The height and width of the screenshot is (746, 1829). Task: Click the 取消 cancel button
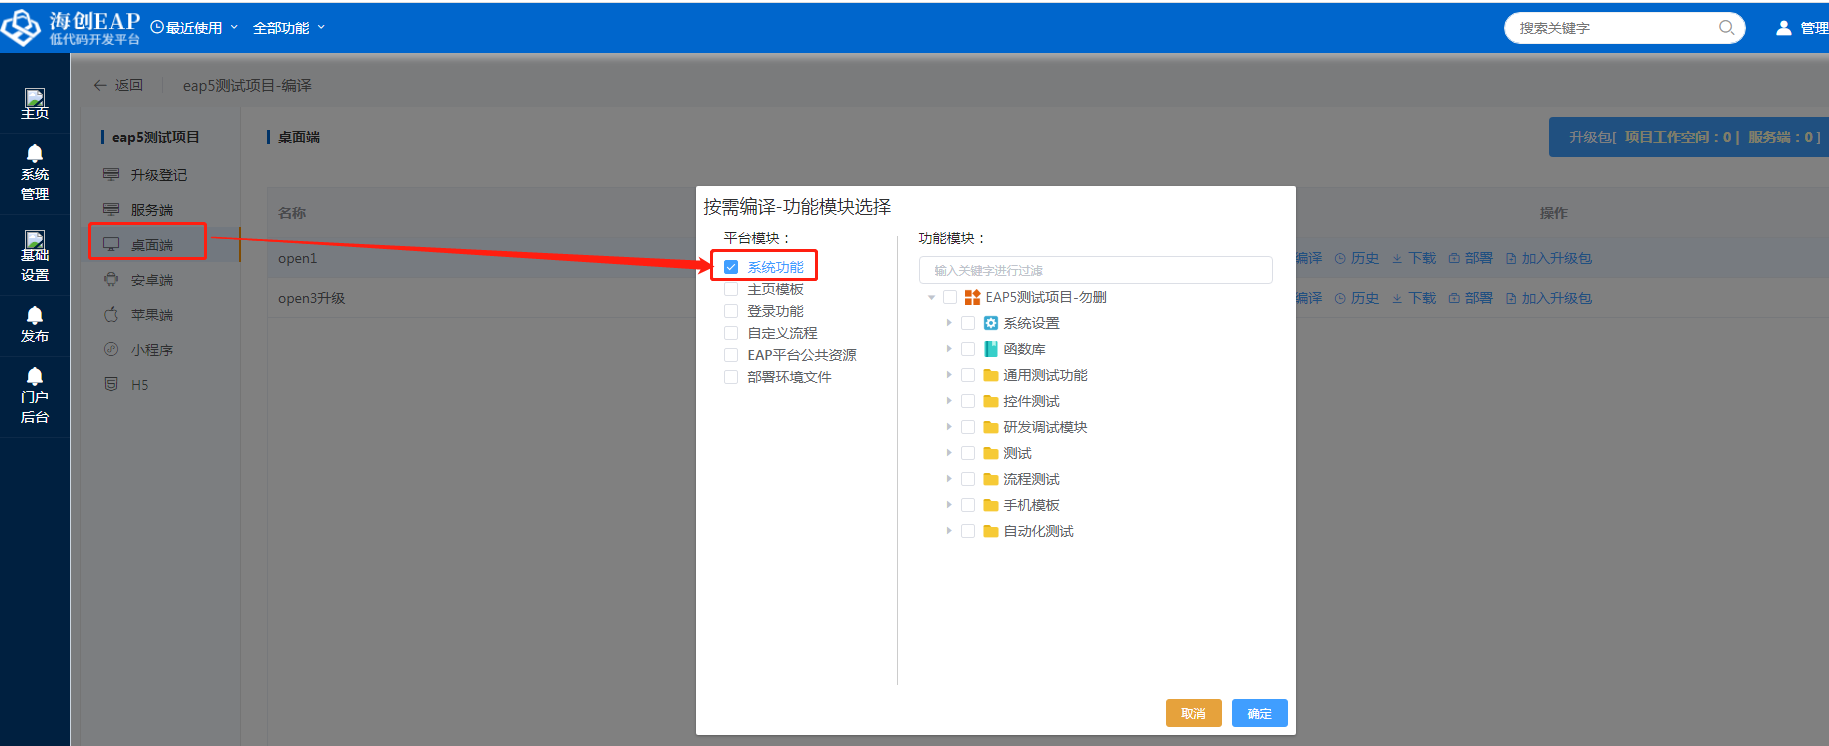[x=1193, y=713]
